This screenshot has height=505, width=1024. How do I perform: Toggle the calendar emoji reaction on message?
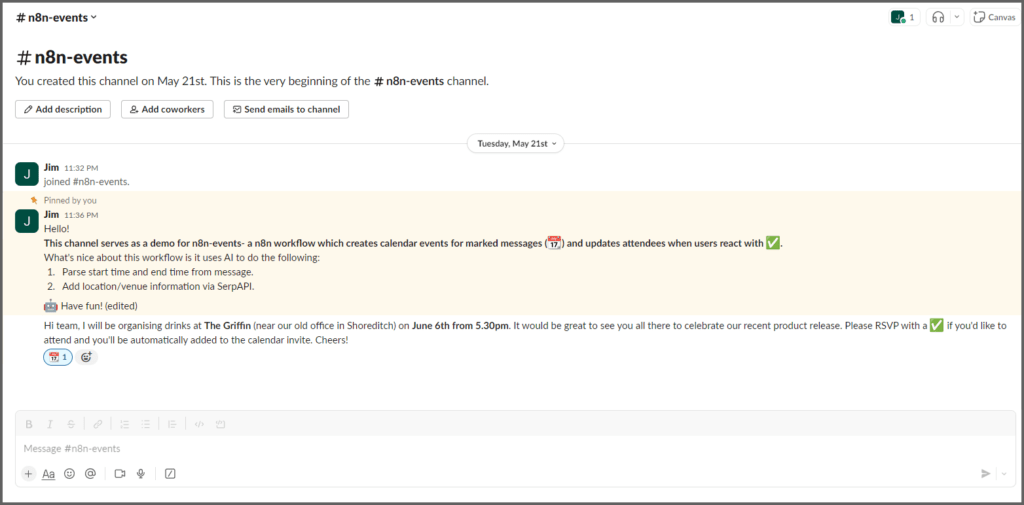(58, 357)
